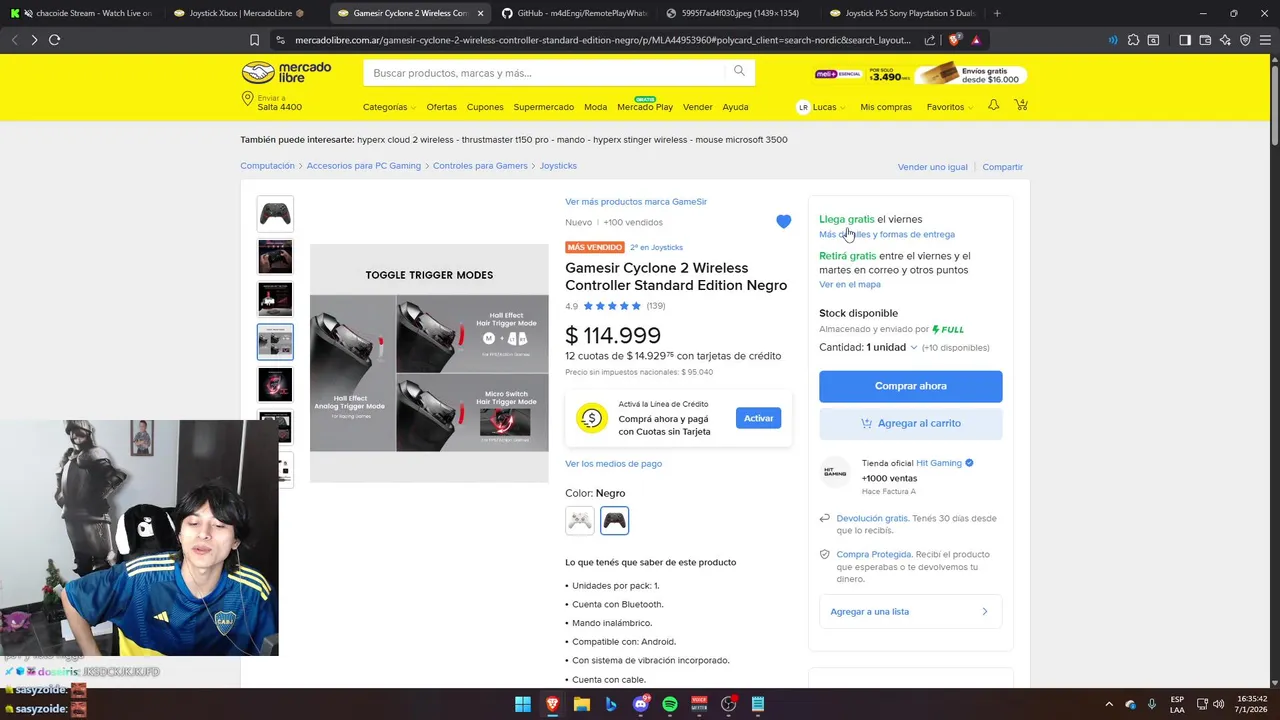This screenshot has width=1280, height=720.
Task: Click the Brave Shields lion icon
Action: pos(955,40)
